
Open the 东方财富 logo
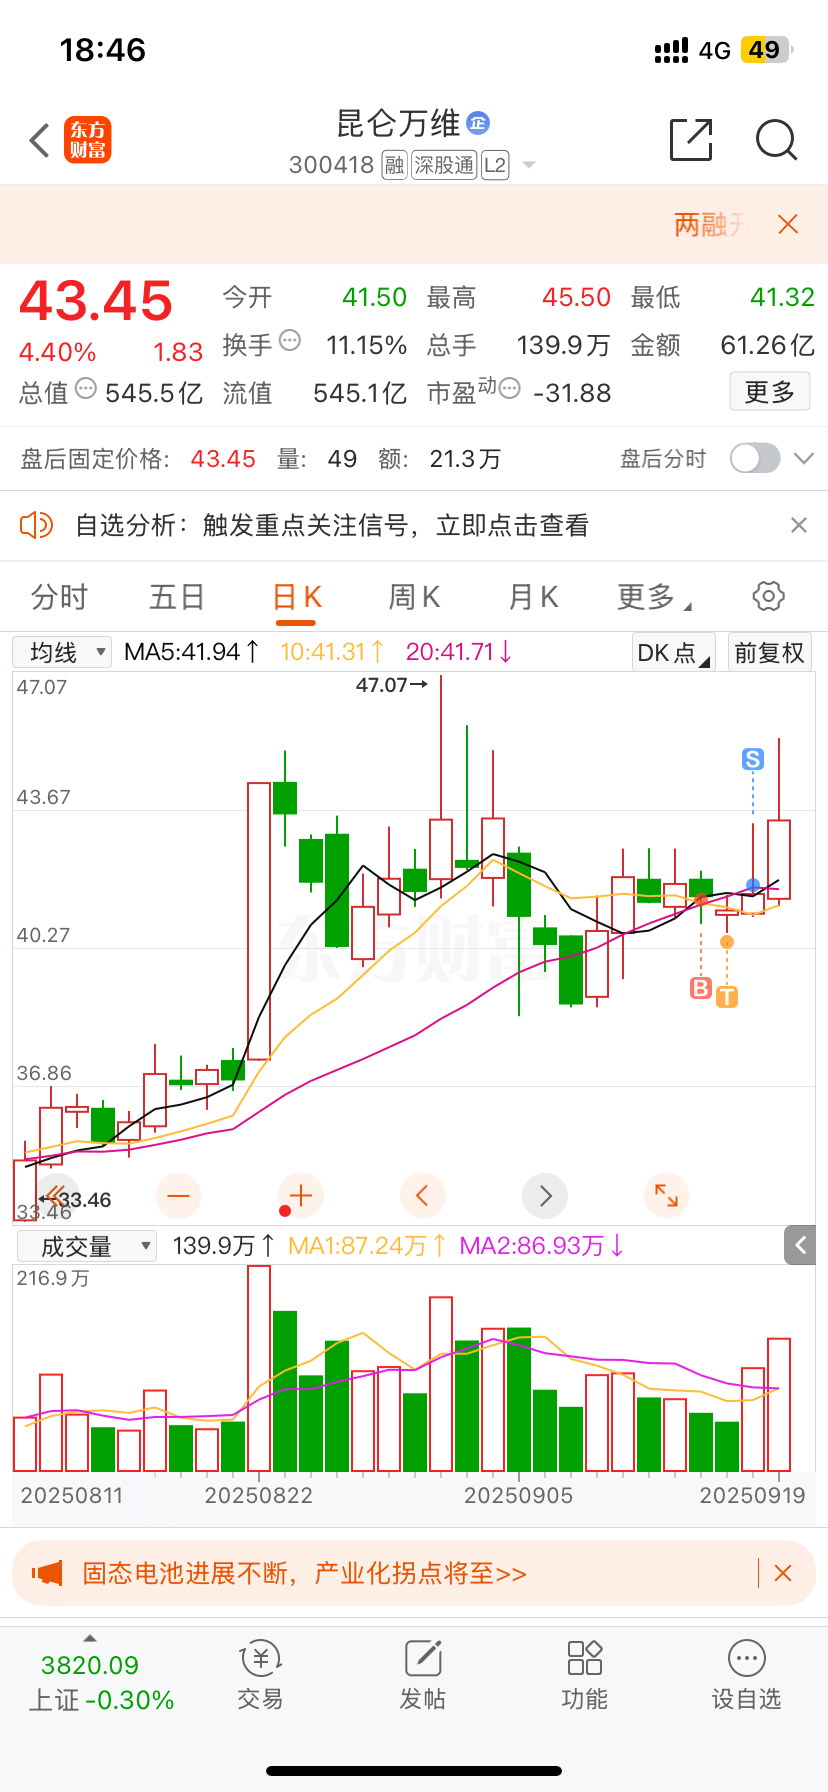pos(87,140)
